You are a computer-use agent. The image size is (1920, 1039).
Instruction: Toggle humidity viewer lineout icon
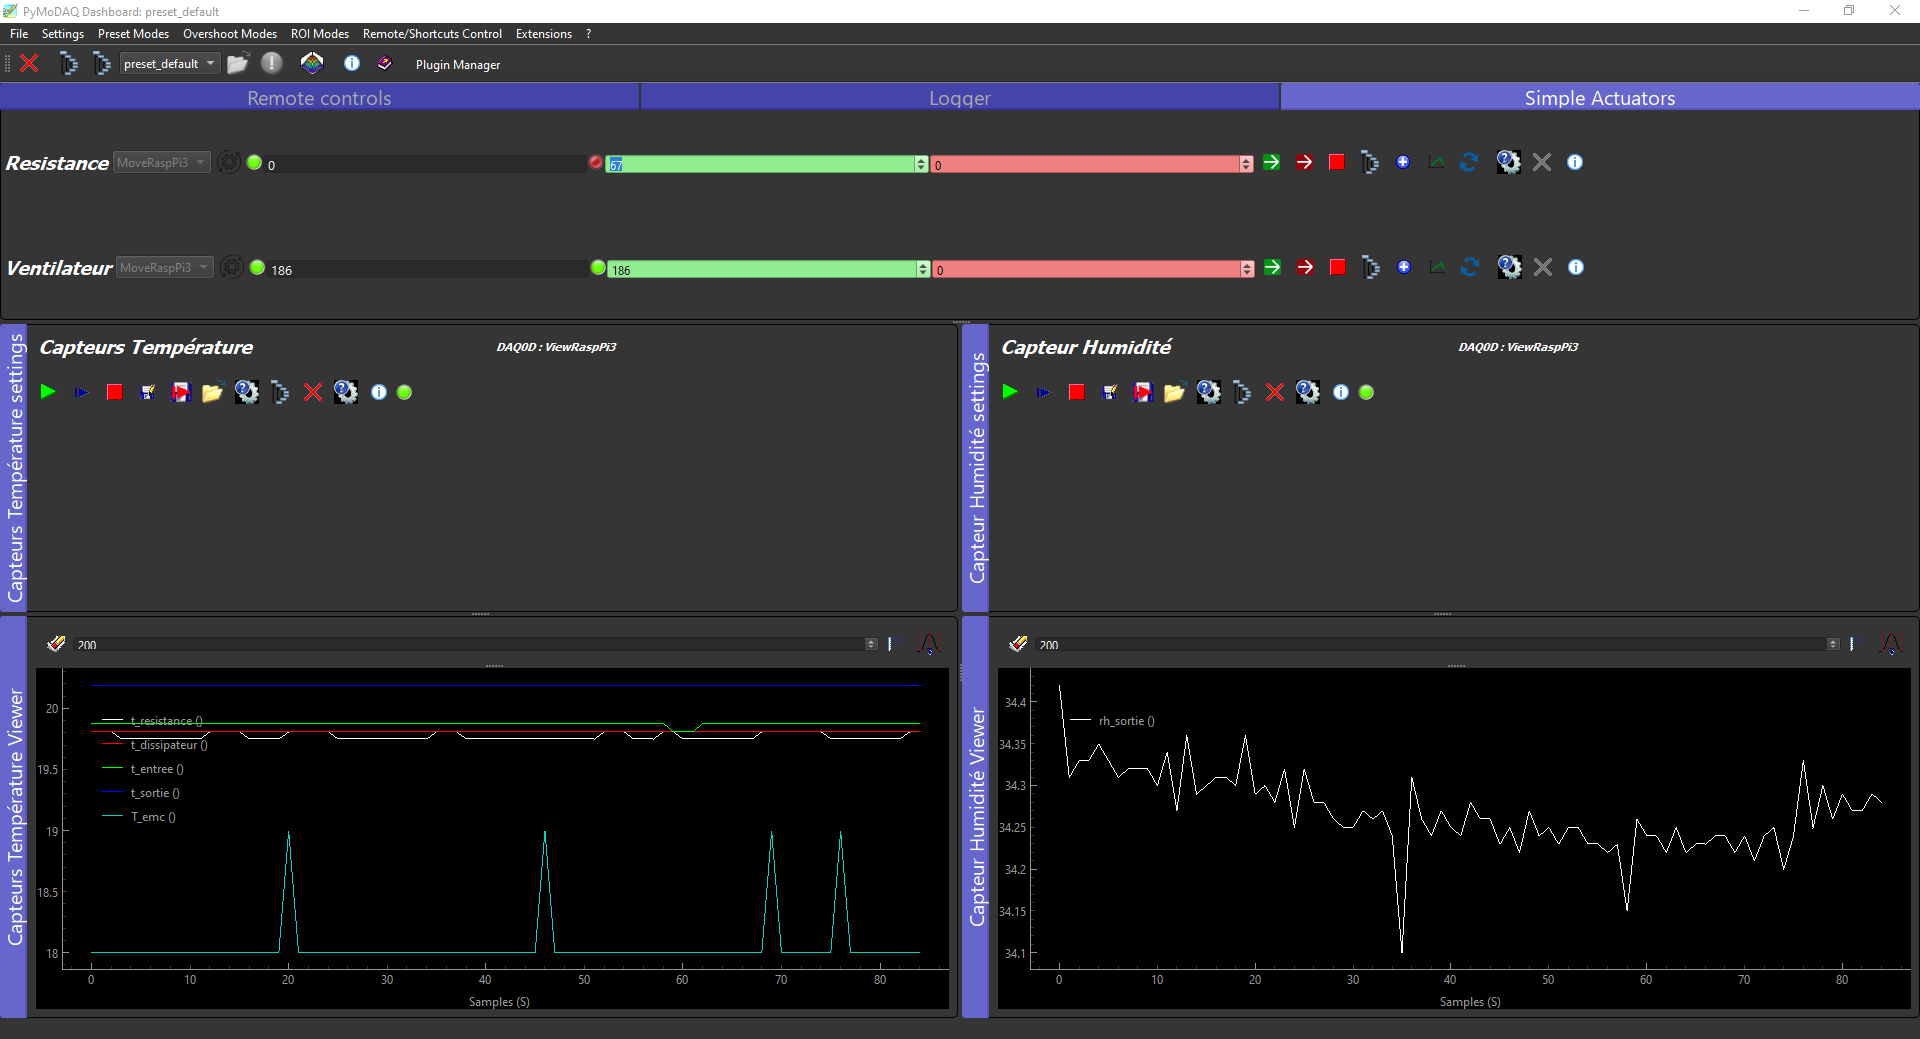click(1890, 643)
